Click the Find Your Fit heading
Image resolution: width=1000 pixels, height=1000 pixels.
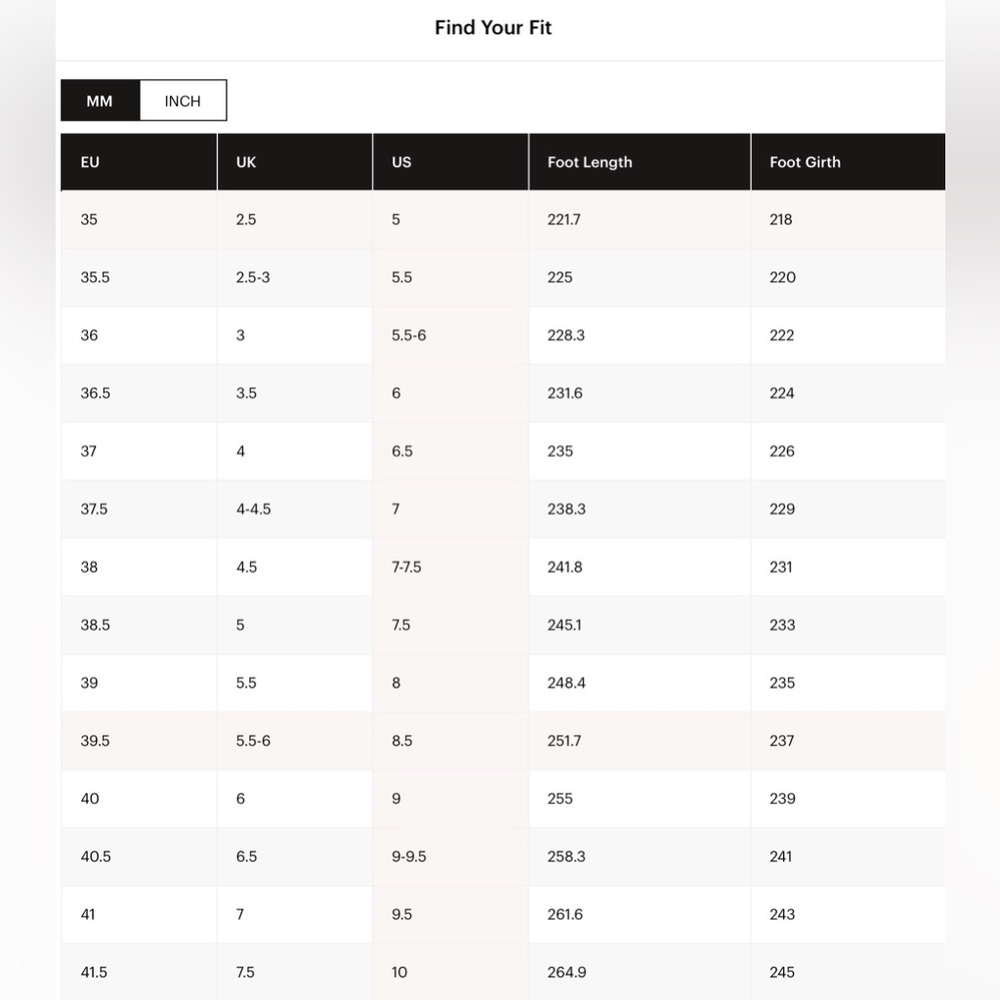pyautogui.click(x=493, y=27)
